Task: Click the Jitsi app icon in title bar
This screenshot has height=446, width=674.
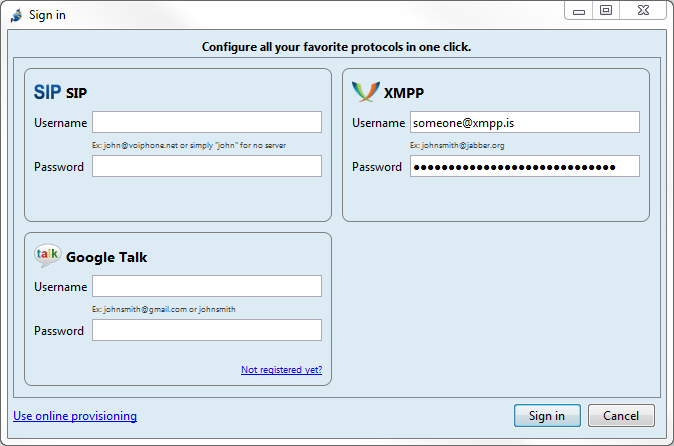Action: pyautogui.click(x=16, y=15)
